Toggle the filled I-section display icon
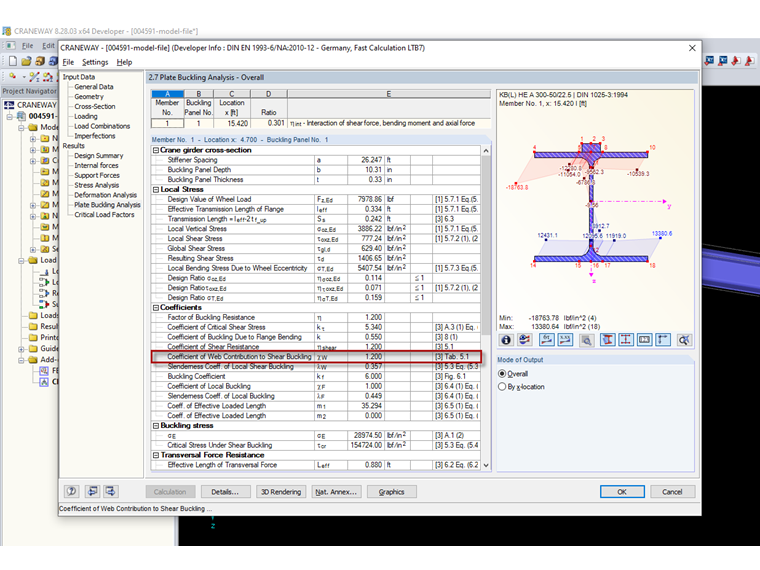This screenshot has height=570, width=760. (x=607, y=340)
